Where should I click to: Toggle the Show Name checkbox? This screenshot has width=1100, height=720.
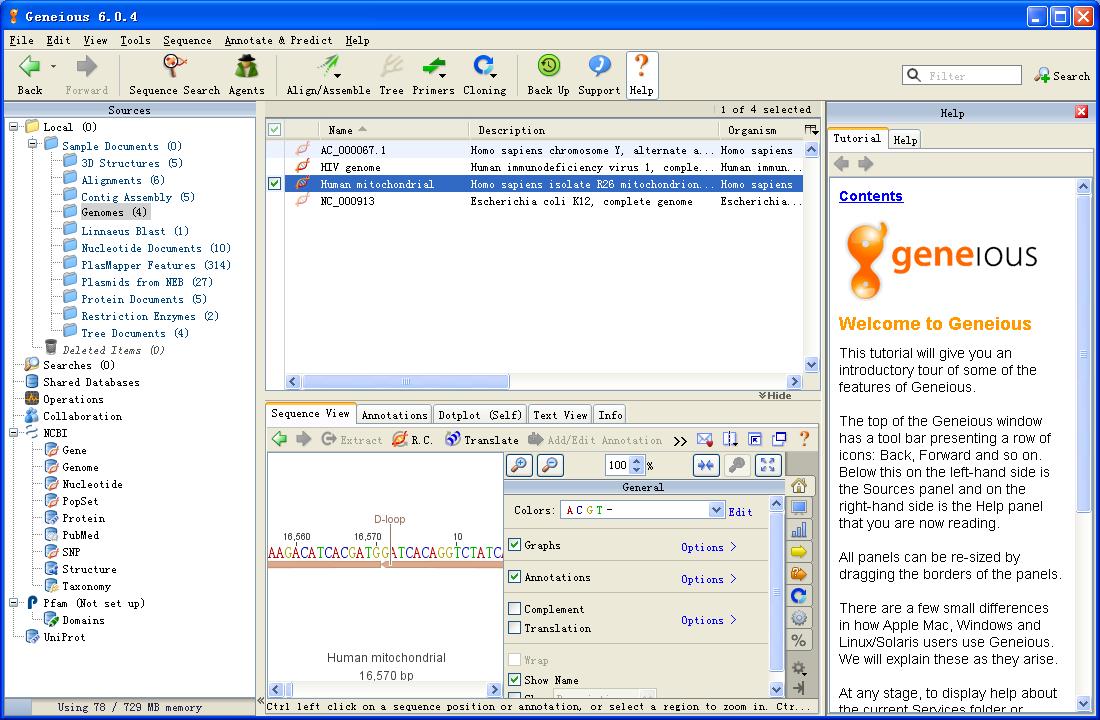514,679
